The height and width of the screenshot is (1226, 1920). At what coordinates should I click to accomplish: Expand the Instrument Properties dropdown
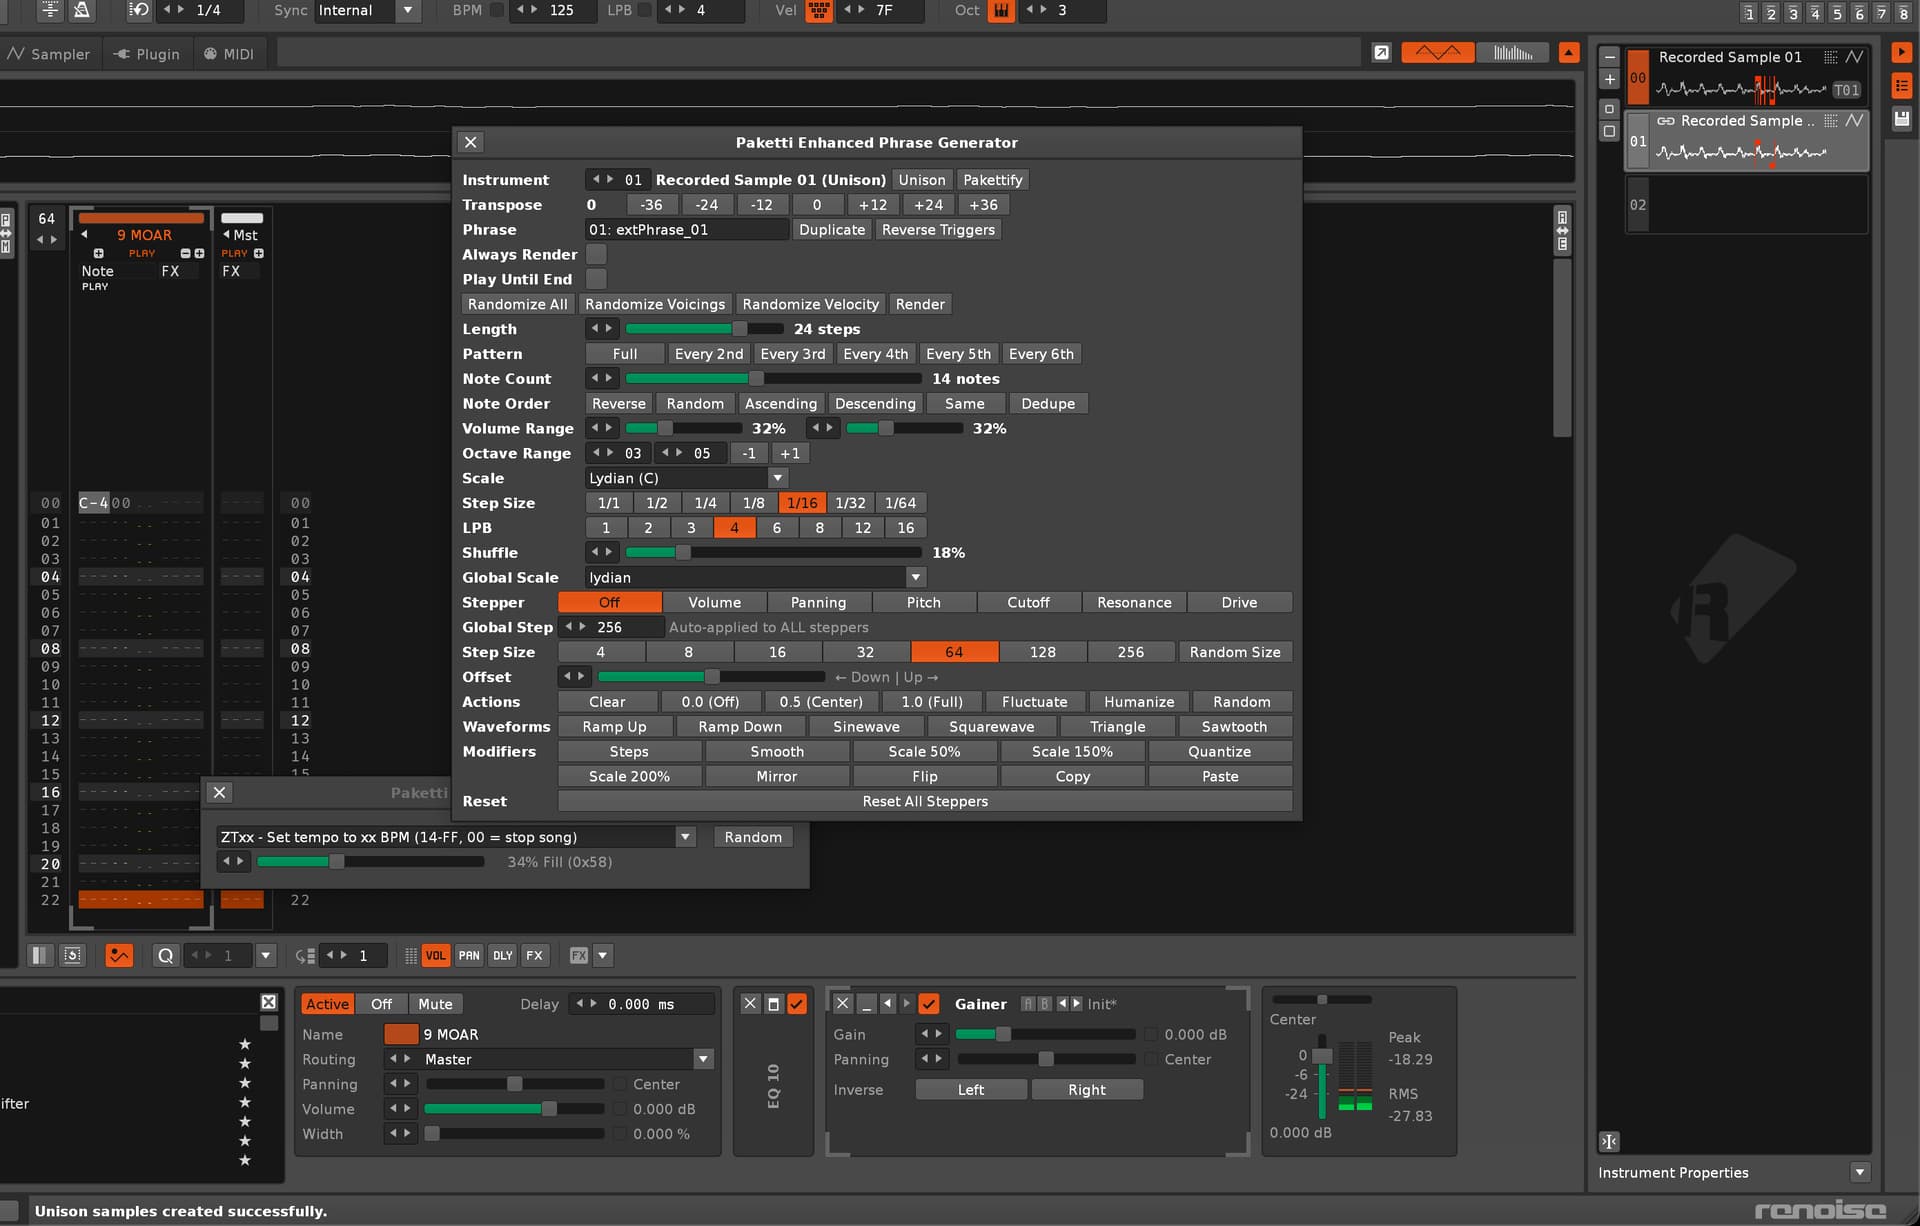1860,1172
